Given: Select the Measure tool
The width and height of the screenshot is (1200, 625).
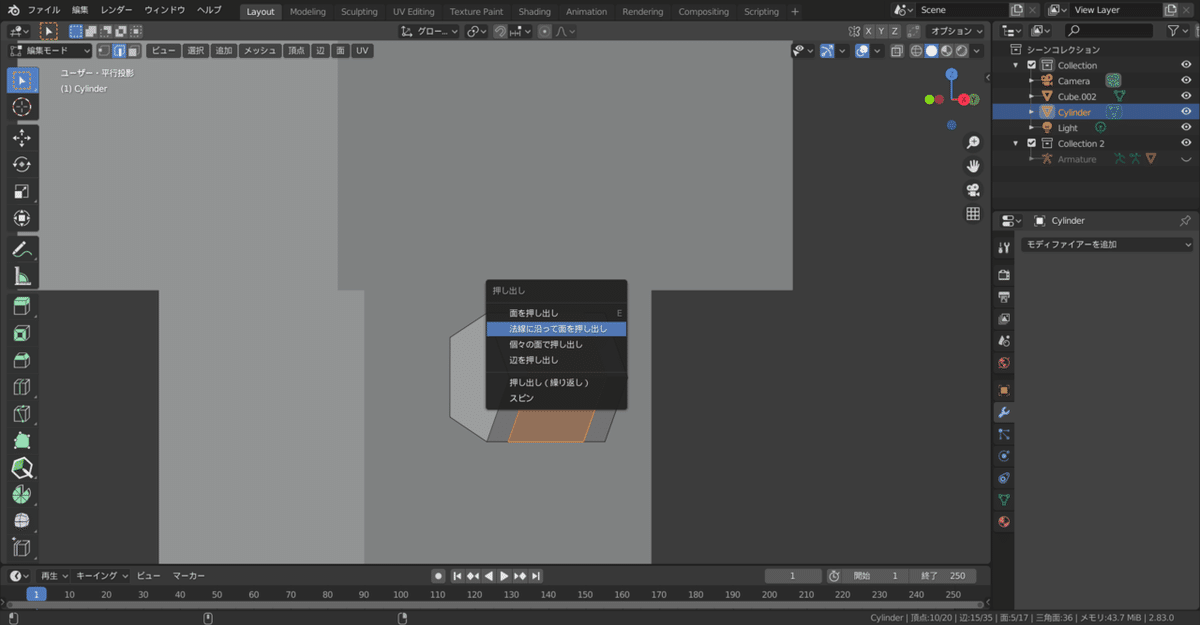Looking at the screenshot, I should [22, 276].
